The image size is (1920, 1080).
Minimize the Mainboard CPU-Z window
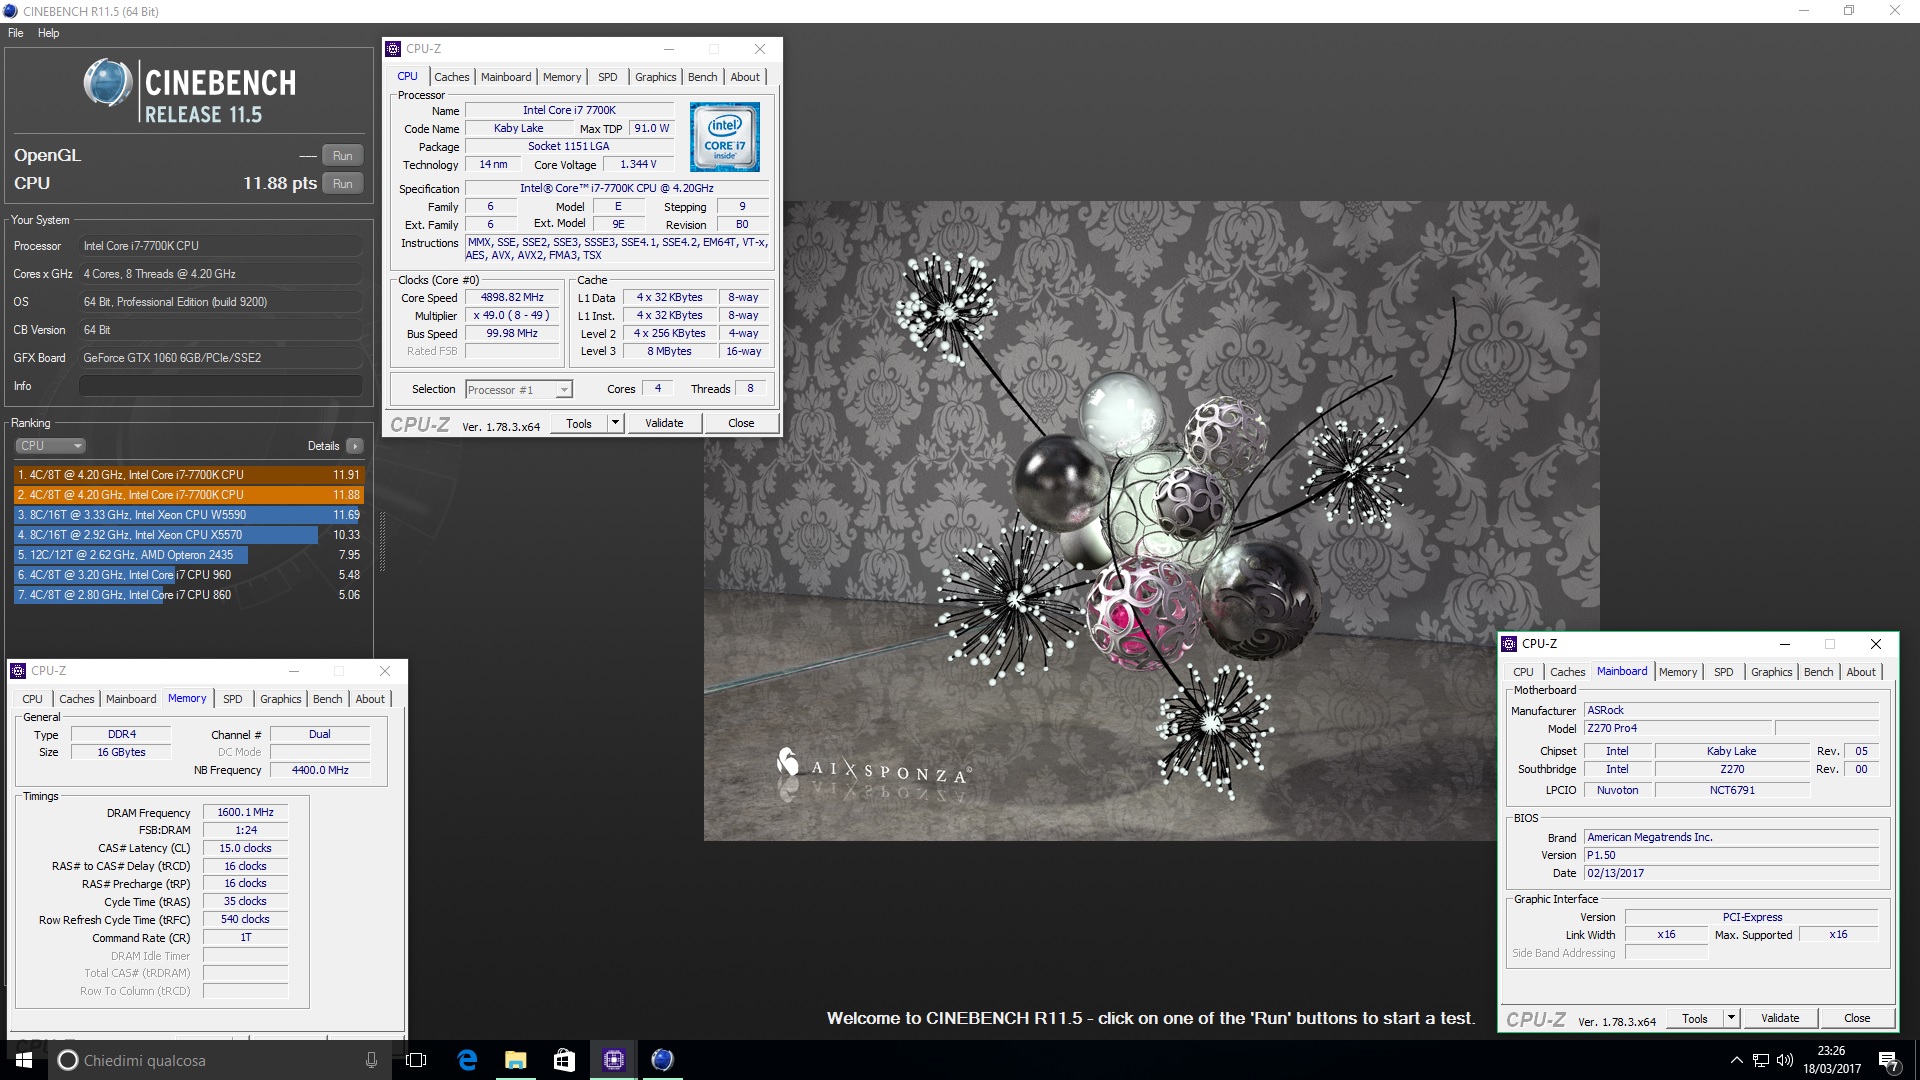click(x=1785, y=644)
